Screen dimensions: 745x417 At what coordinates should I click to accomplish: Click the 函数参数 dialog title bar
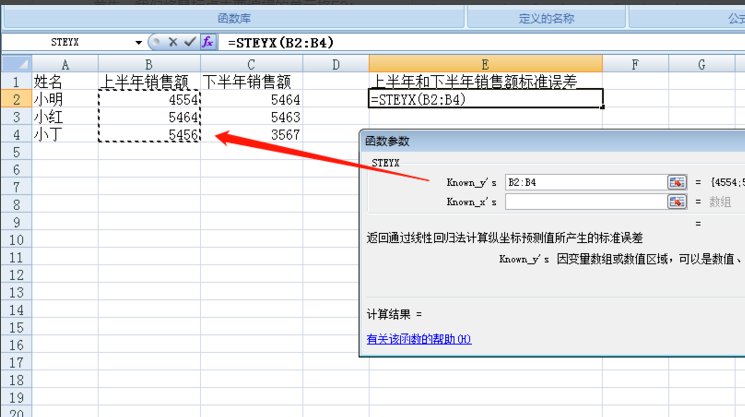tap(553, 141)
